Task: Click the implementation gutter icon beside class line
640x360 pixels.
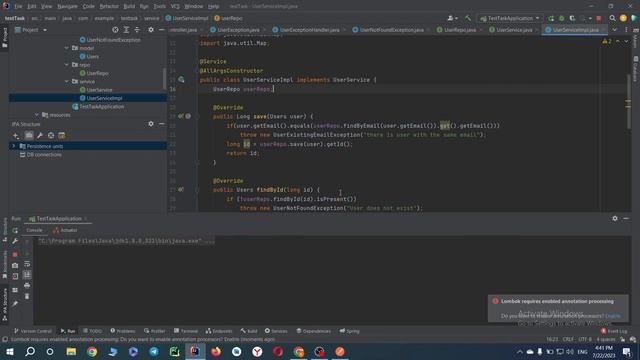Action: (181, 80)
